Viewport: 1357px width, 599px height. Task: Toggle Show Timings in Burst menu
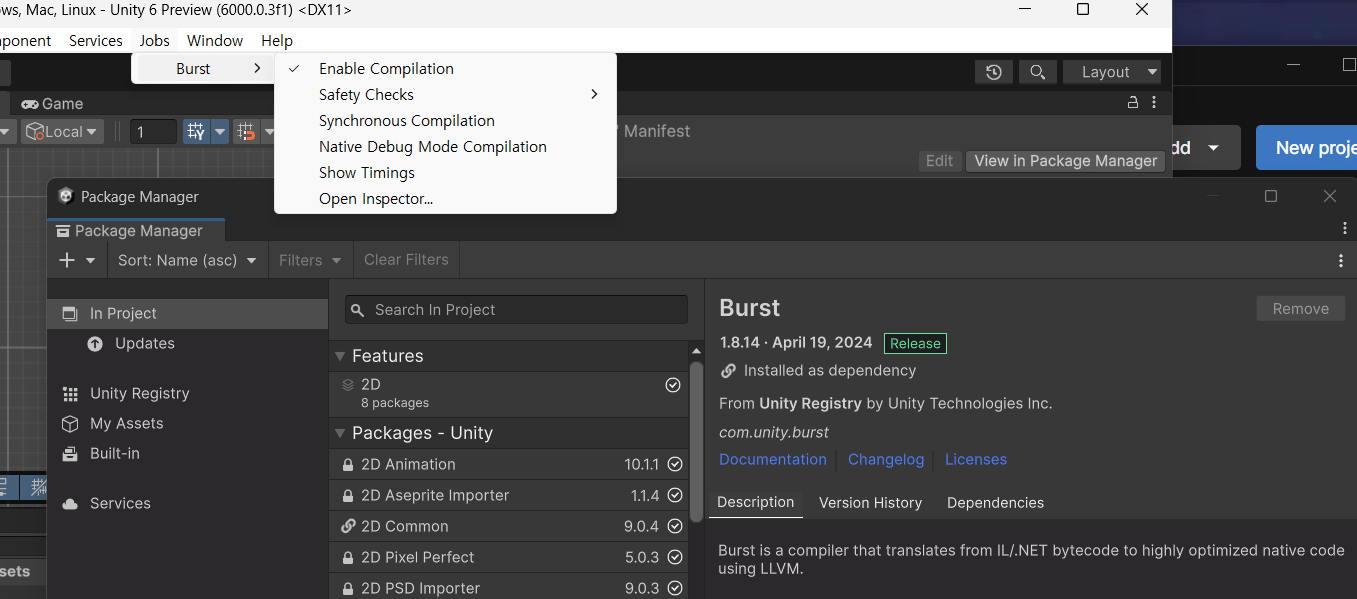coord(445,173)
